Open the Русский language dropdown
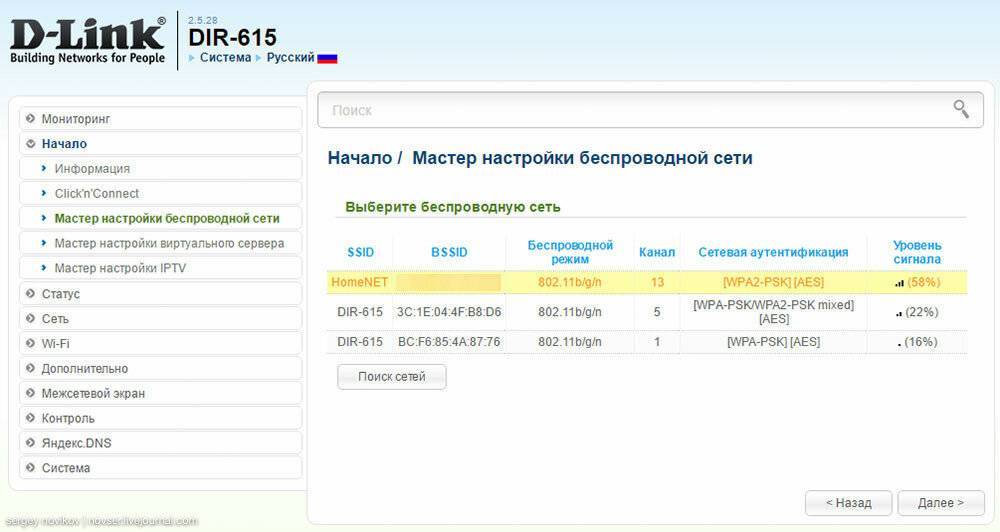 [x=290, y=58]
